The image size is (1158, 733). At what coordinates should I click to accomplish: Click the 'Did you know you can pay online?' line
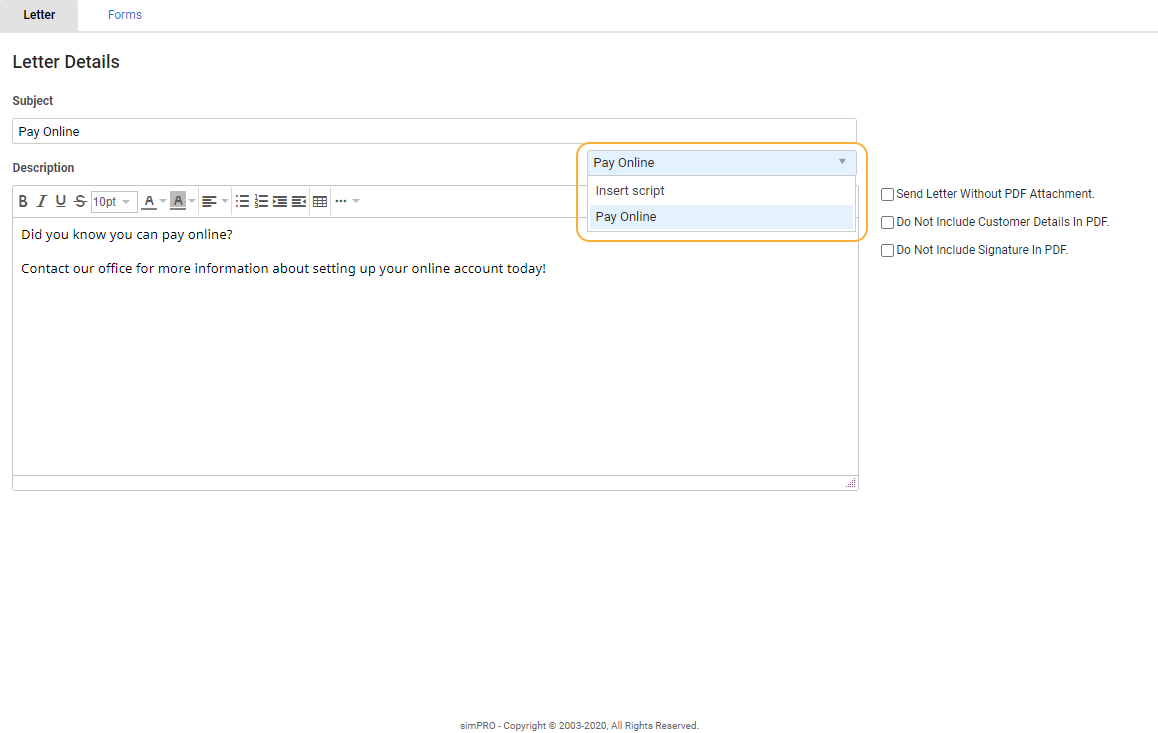pos(127,235)
